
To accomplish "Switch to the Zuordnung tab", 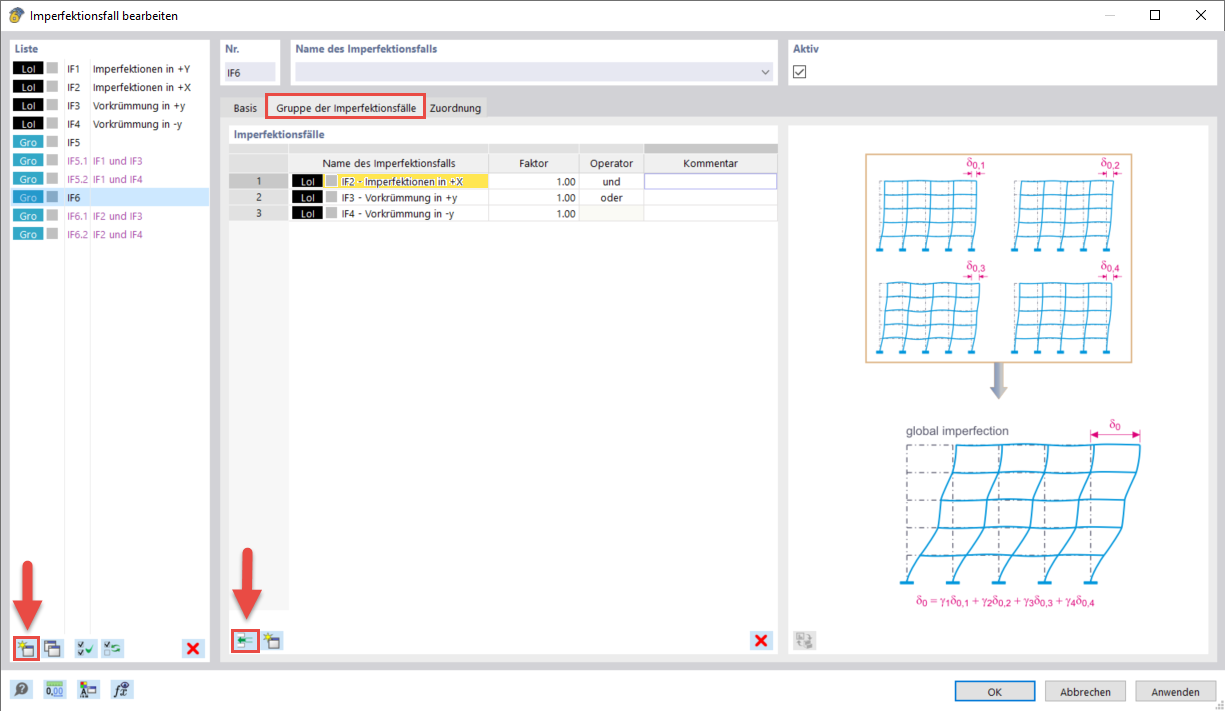I will [455, 108].
